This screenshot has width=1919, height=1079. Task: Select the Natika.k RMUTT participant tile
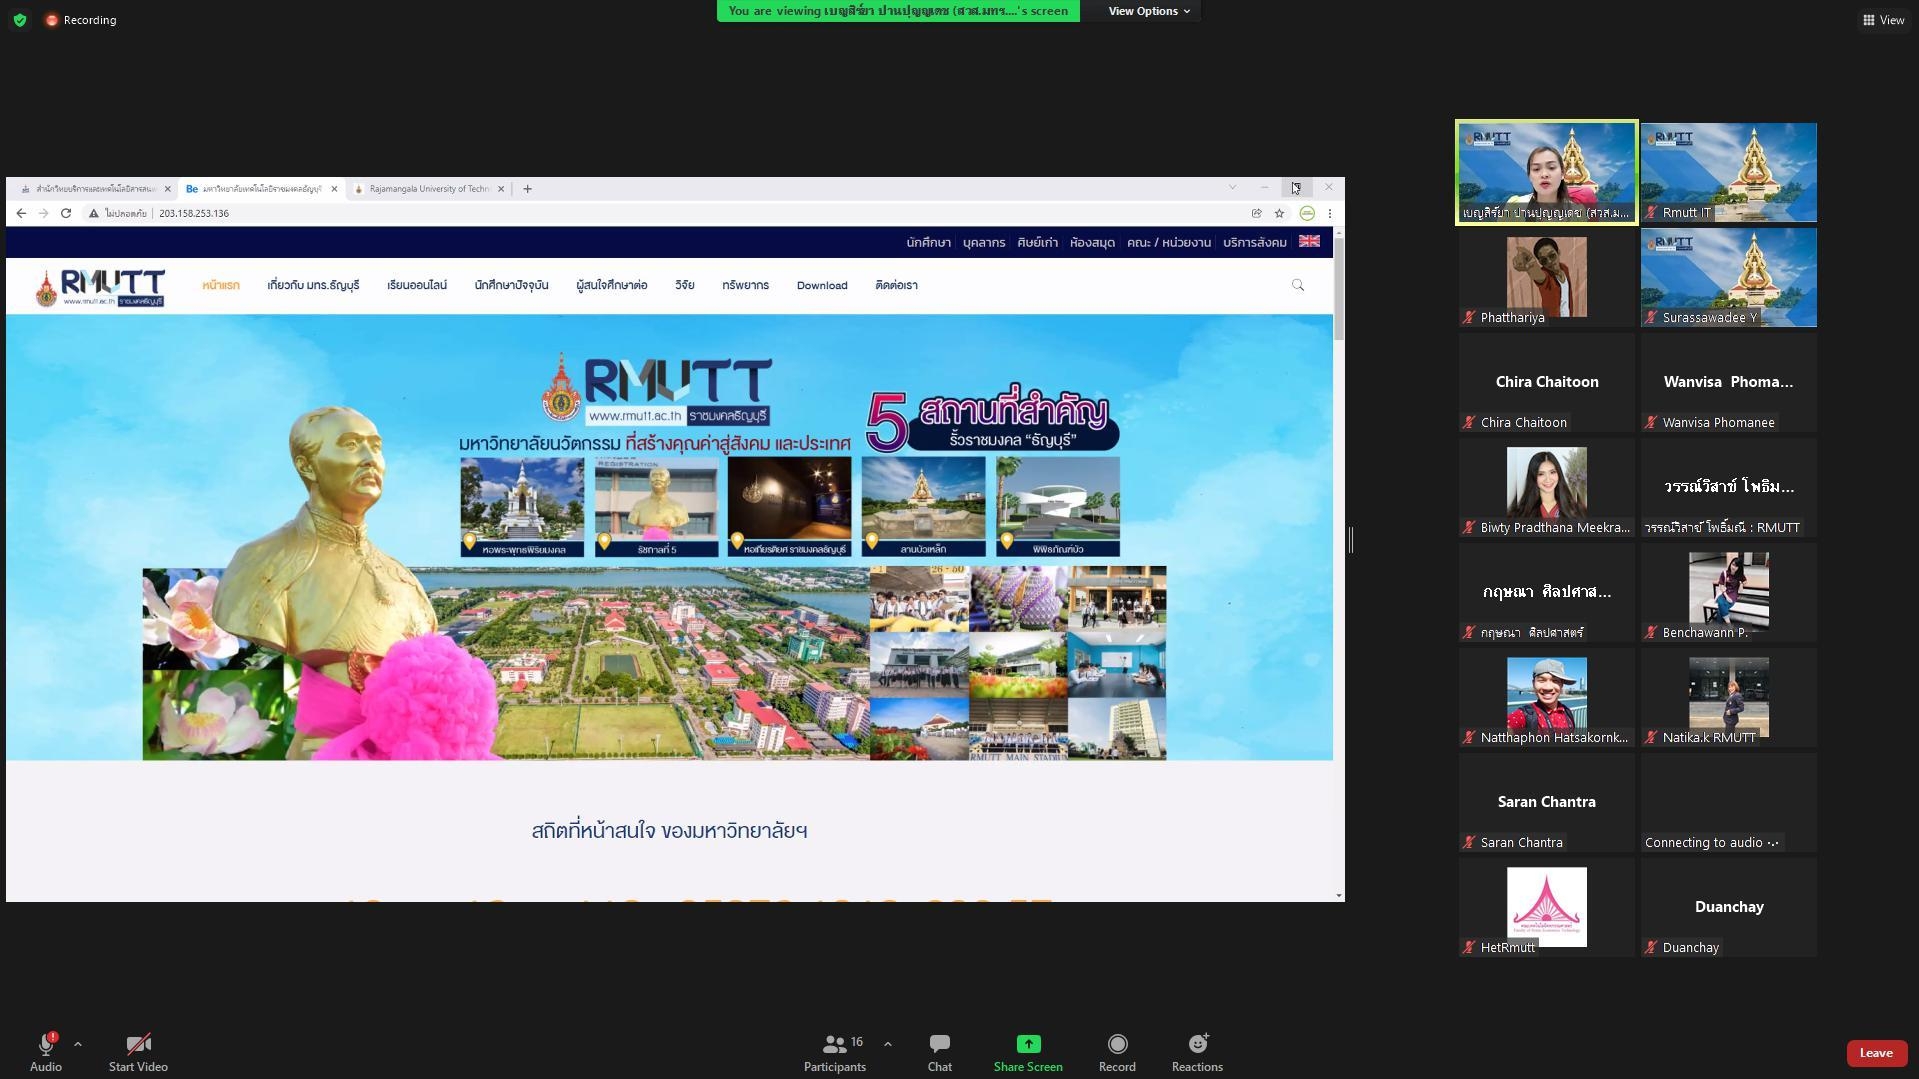(x=1728, y=697)
